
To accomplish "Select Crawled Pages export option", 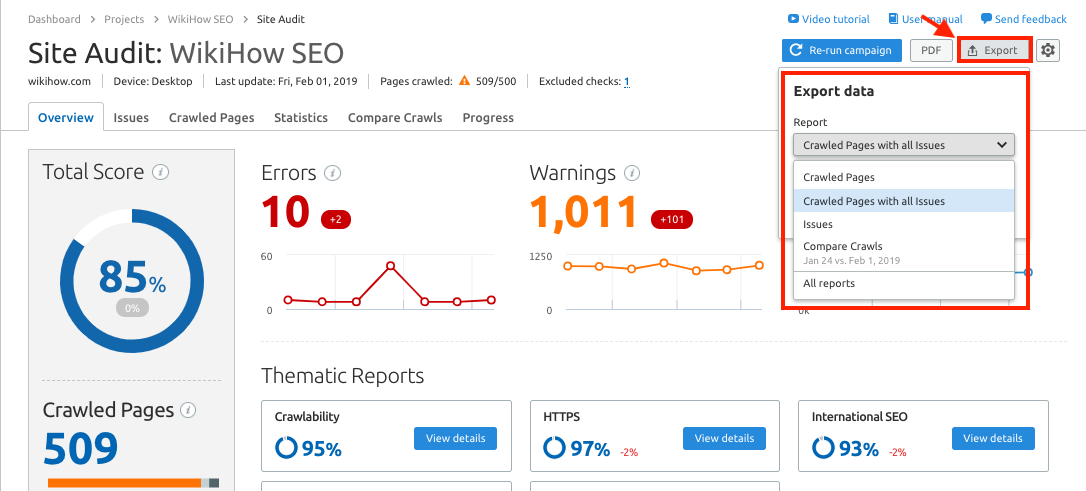I will [904, 177].
